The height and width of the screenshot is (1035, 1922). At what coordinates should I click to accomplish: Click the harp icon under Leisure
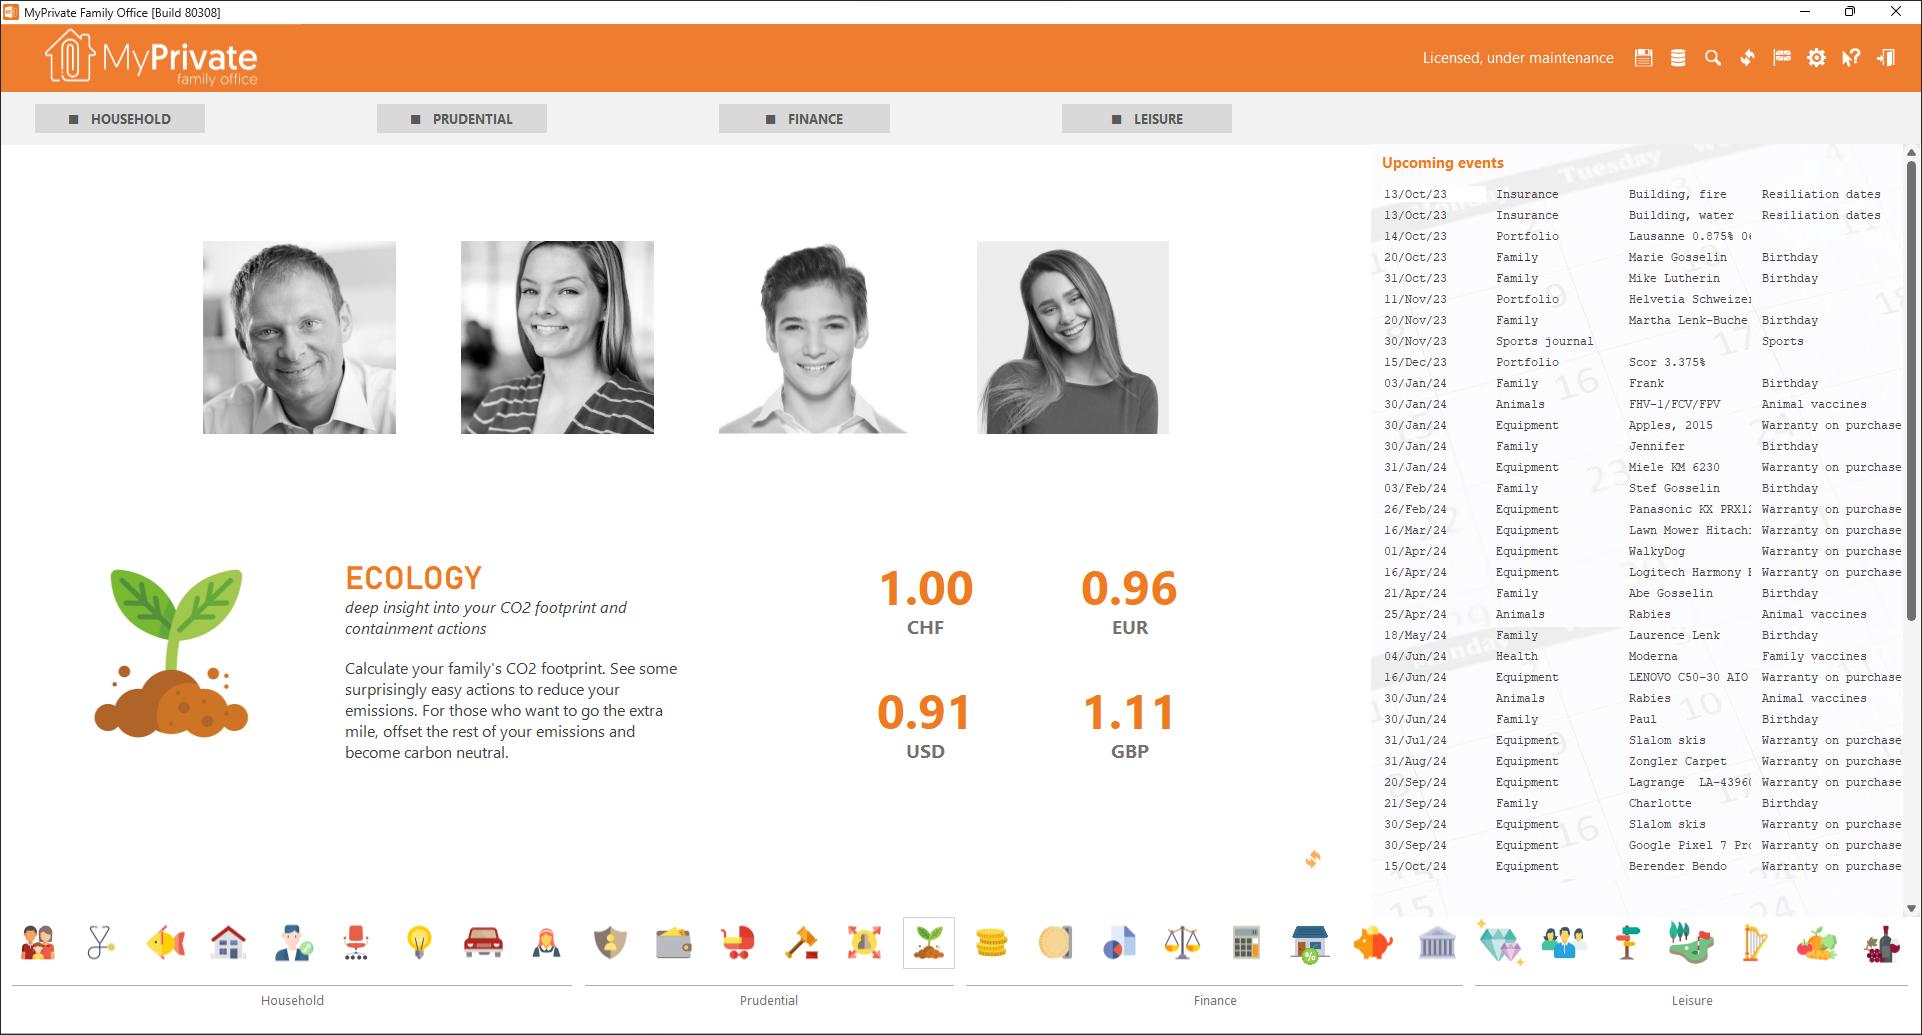pyautogui.click(x=1755, y=942)
